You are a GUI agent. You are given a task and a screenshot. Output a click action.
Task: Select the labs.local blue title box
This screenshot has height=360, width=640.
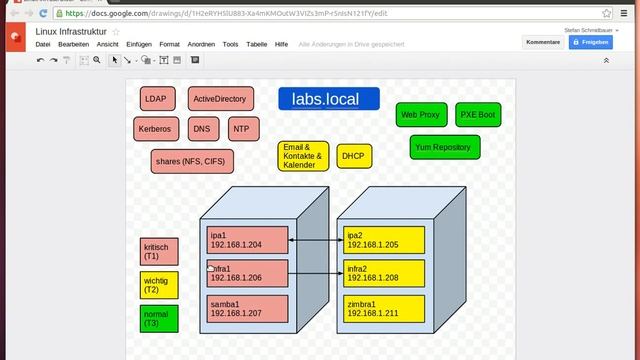[x=329, y=99]
